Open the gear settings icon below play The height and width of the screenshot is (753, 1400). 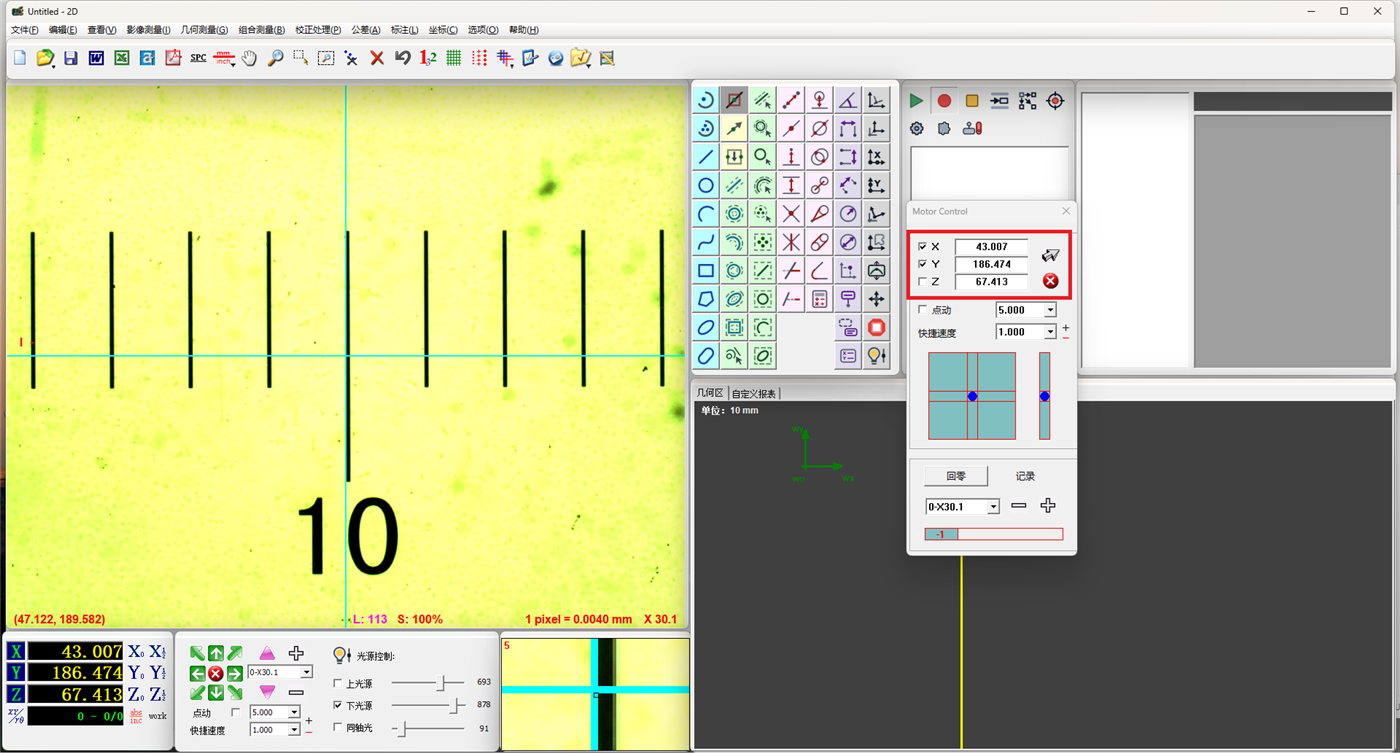[916, 129]
